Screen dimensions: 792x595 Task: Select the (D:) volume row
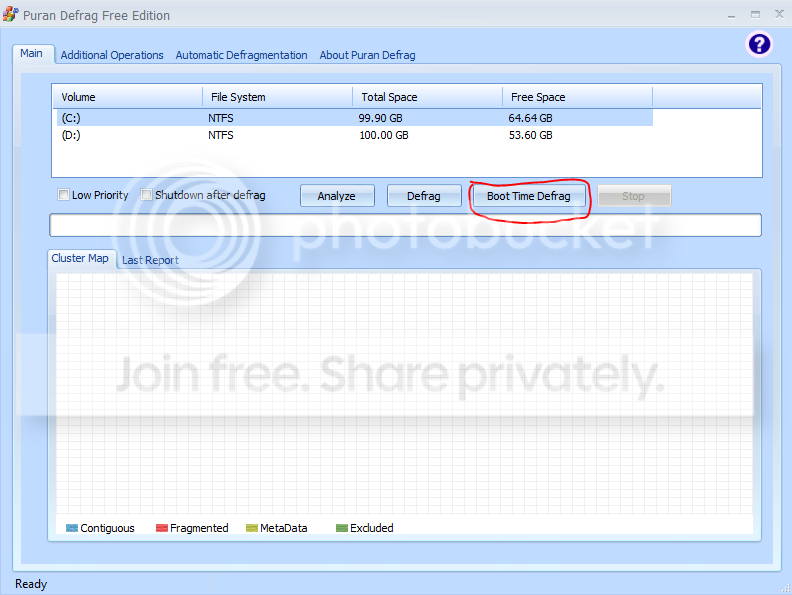tap(353, 135)
